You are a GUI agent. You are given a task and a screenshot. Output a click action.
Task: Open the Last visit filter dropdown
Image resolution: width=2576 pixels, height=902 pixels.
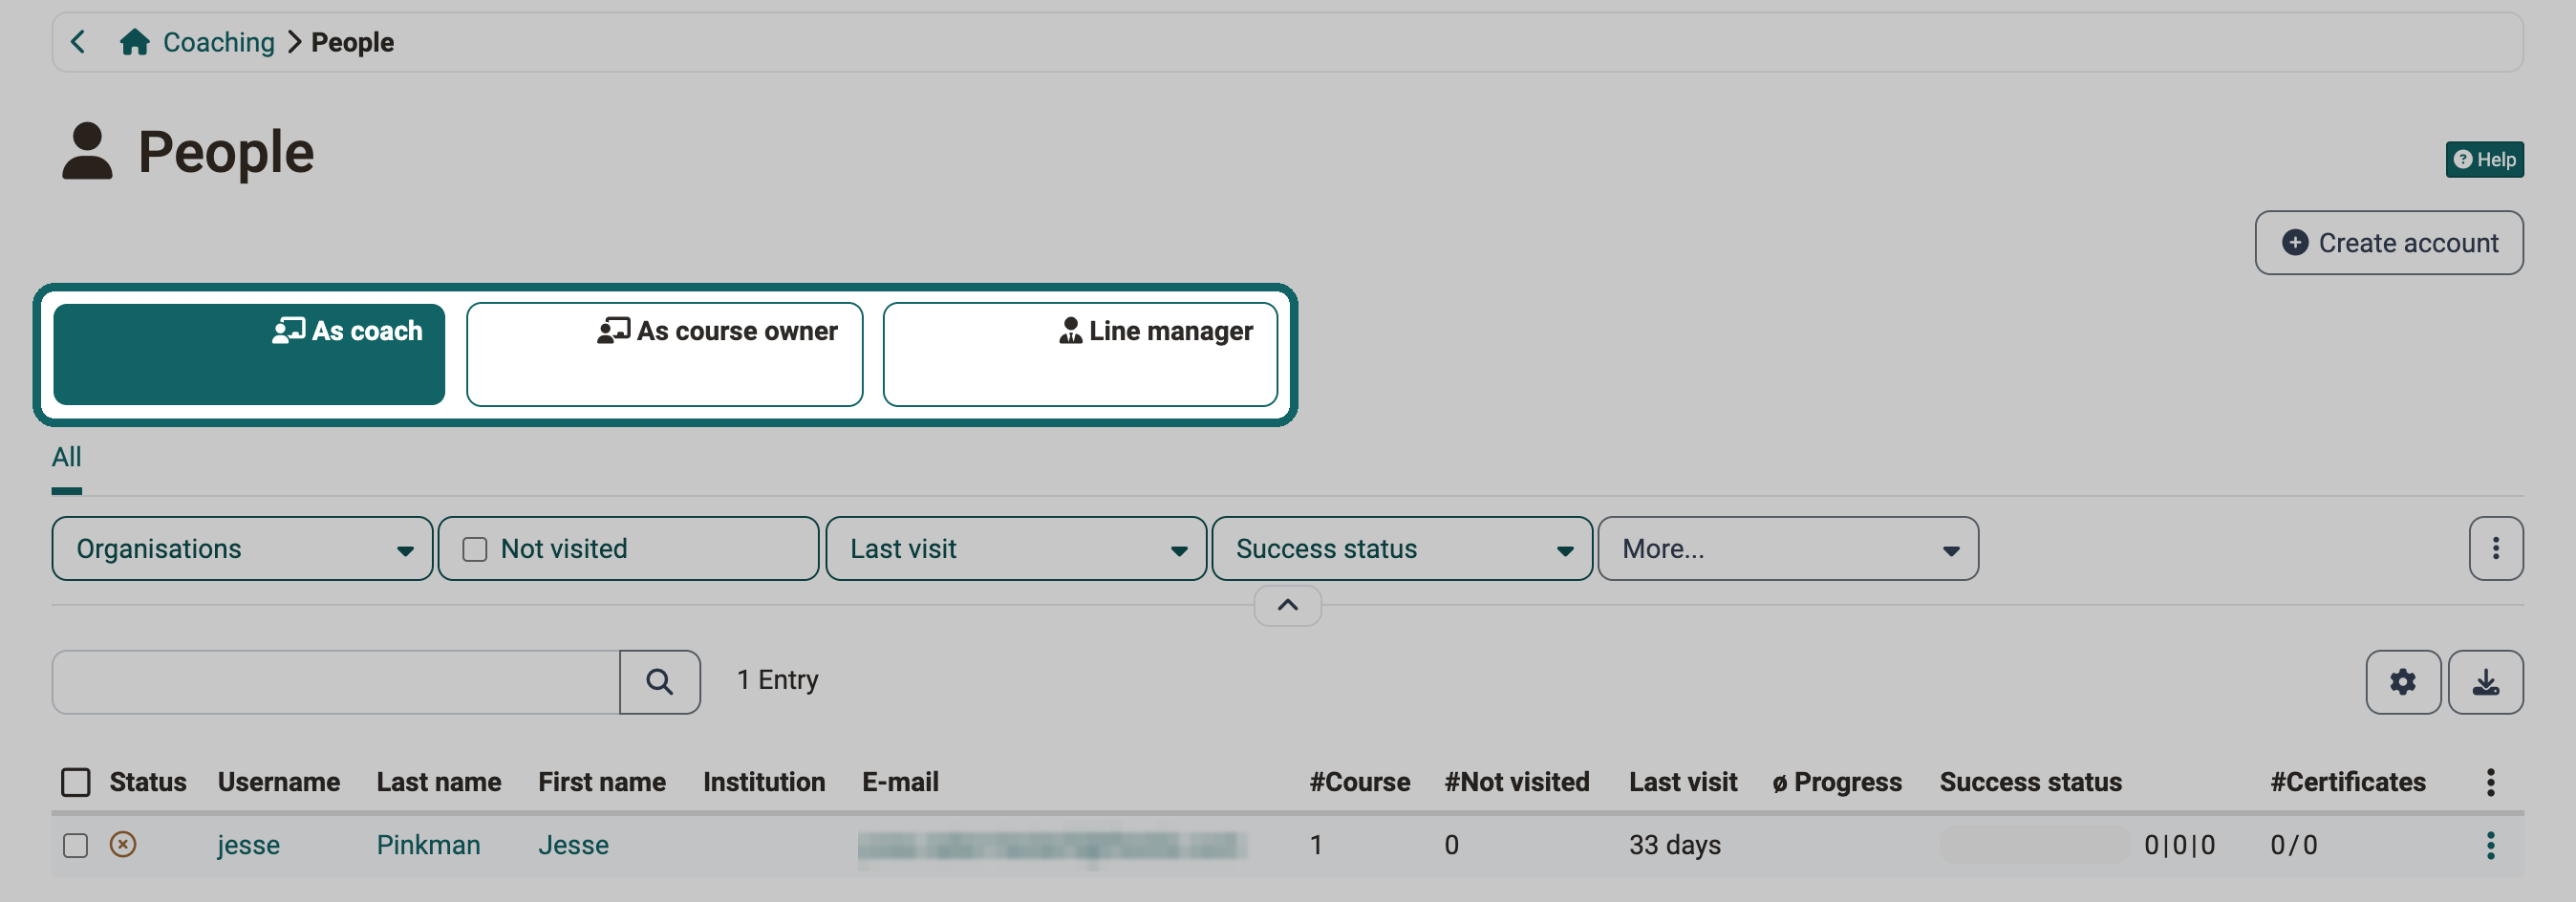tap(1016, 548)
